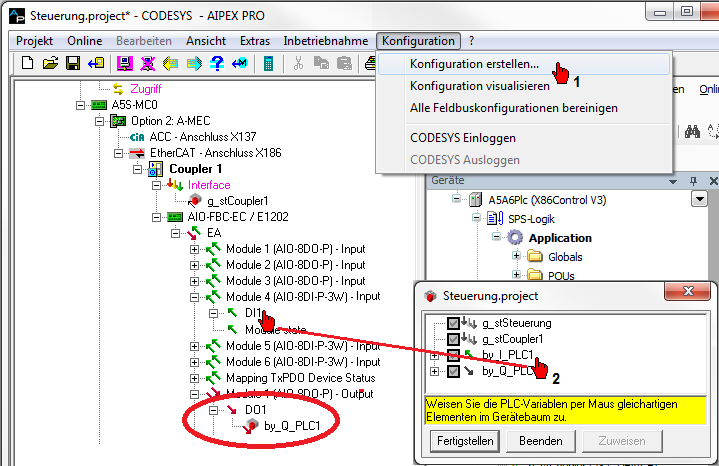
Task: Click the Application gear icon
Action: pyautogui.click(x=515, y=238)
